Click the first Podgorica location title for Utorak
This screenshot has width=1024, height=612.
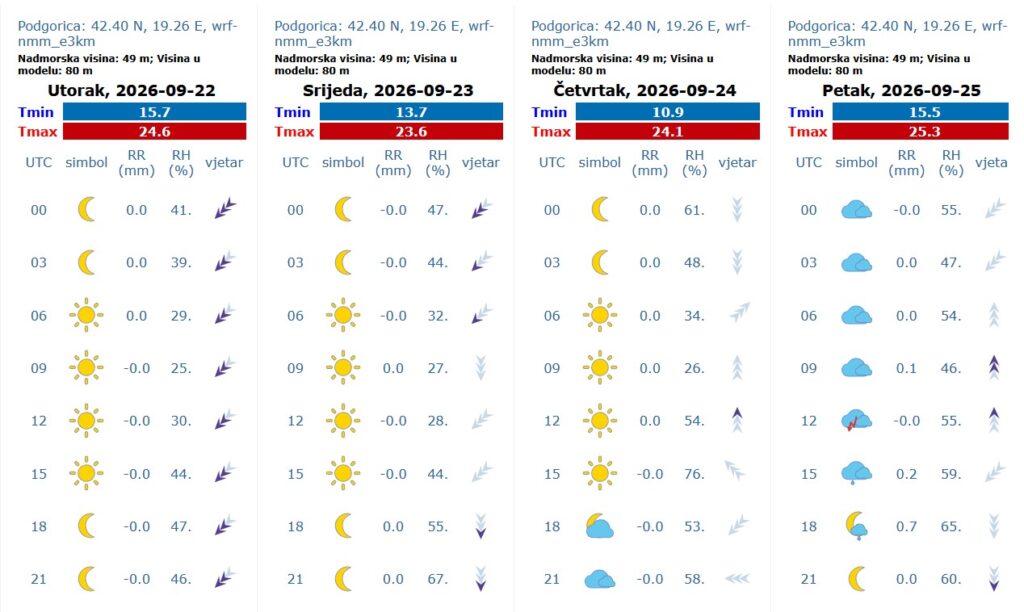click(127, 33)
